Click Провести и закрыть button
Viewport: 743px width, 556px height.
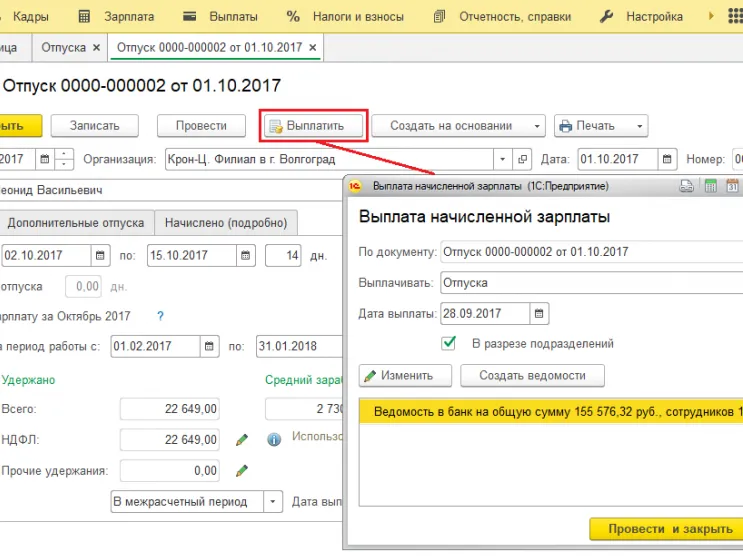(666, 529)
